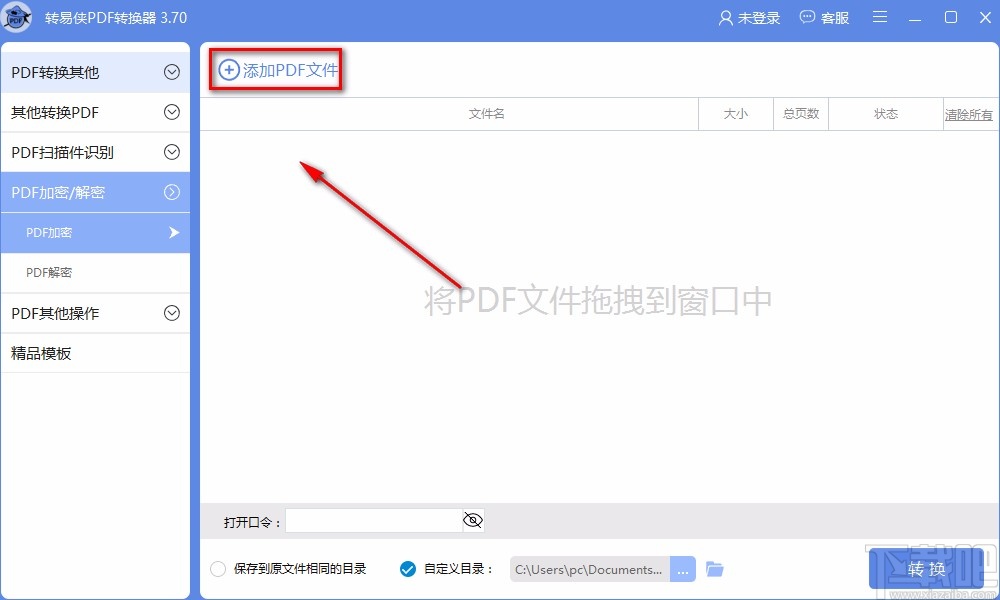Click 清除所有 to clear the file list

(x=967, y=113)
